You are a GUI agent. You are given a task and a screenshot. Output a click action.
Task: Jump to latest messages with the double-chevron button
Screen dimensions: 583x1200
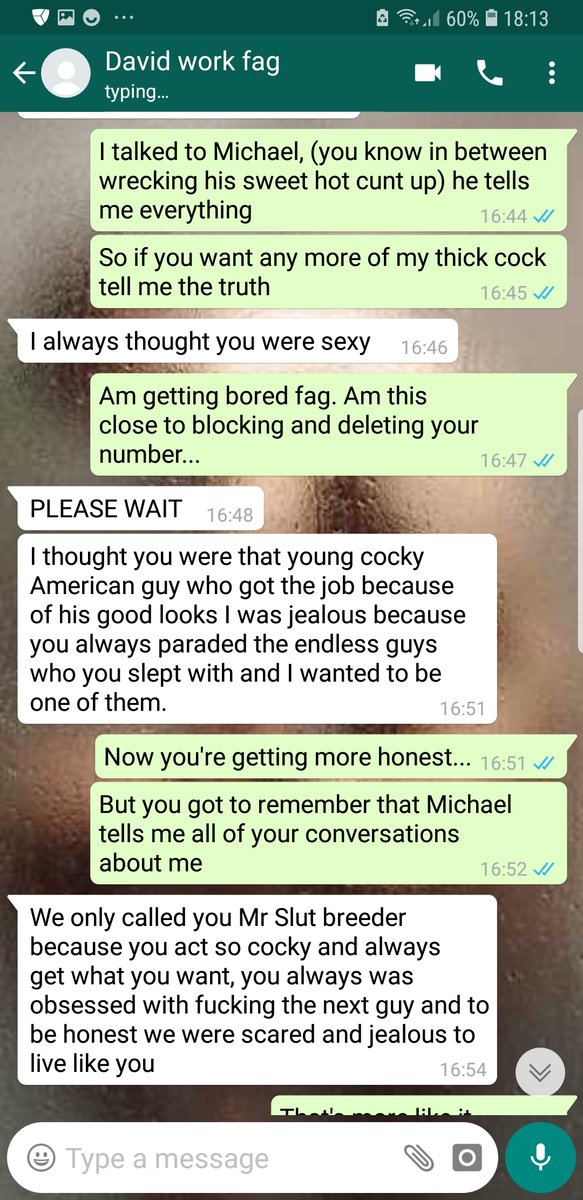[540, 1071]
